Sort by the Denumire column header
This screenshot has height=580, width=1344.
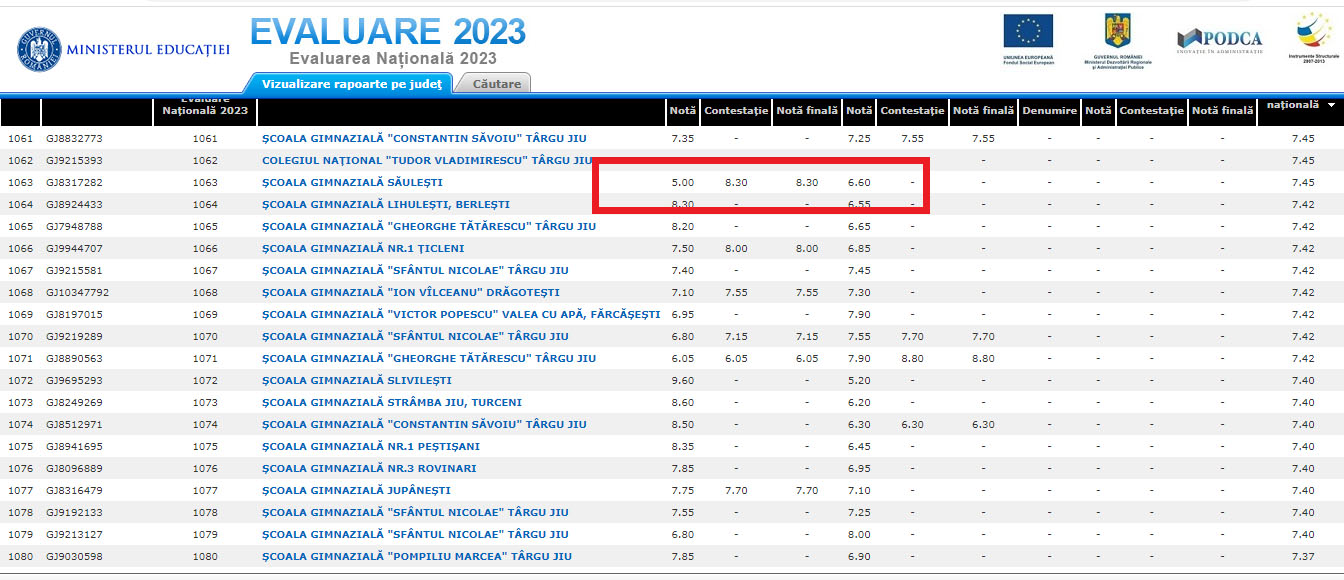pyautogui.click(x=1049, y=111)
